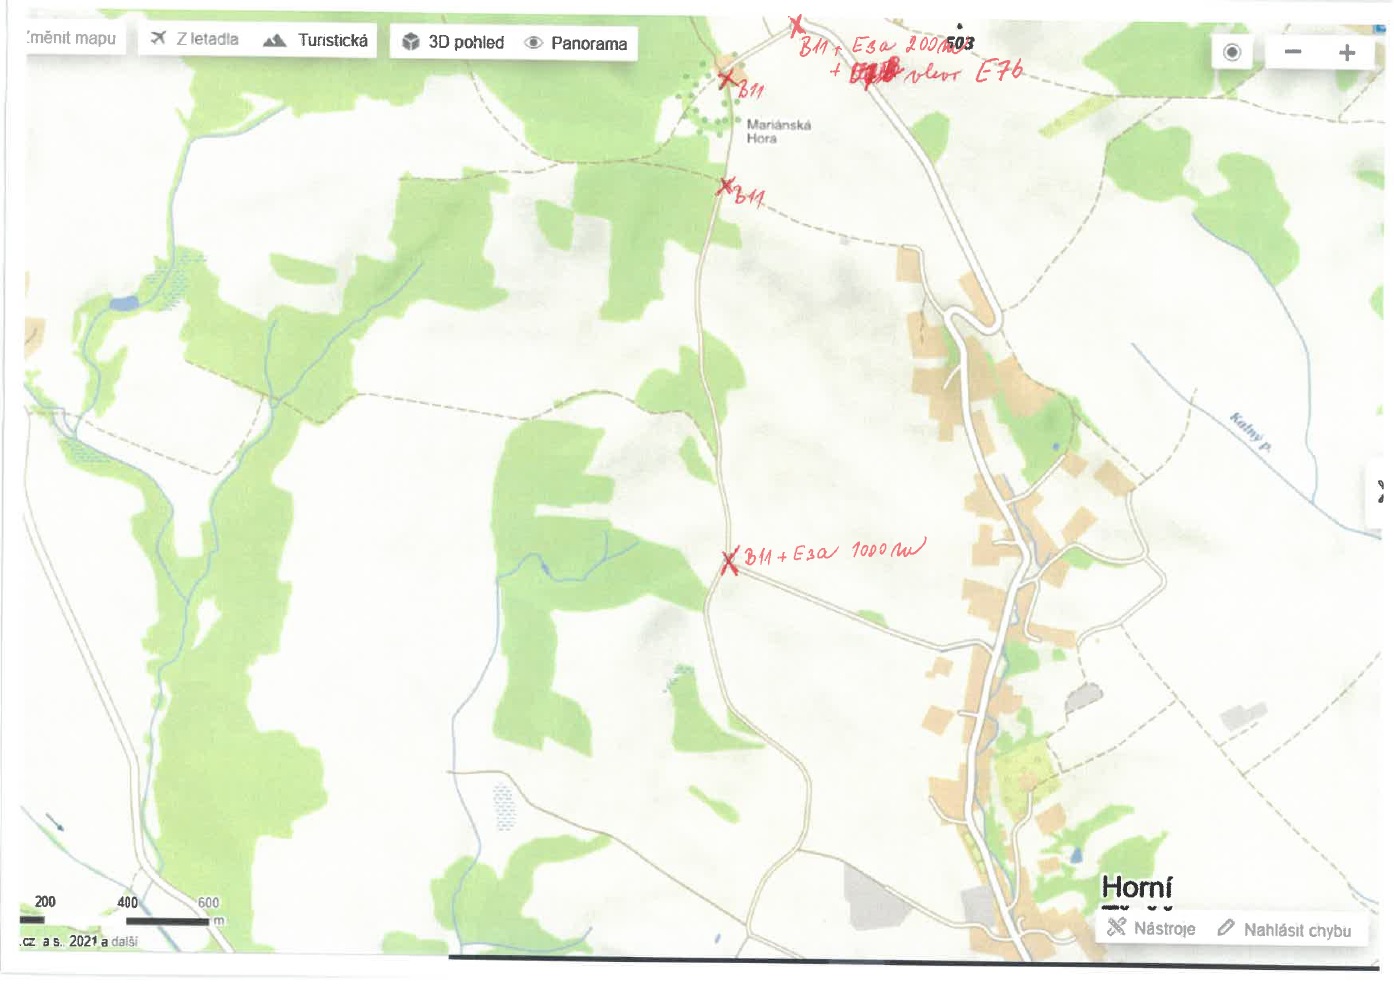Image resolution: width=1394 pixels, height=987 pixels.
Task: Click the map scale bar
Action: (x=166, y=920)
